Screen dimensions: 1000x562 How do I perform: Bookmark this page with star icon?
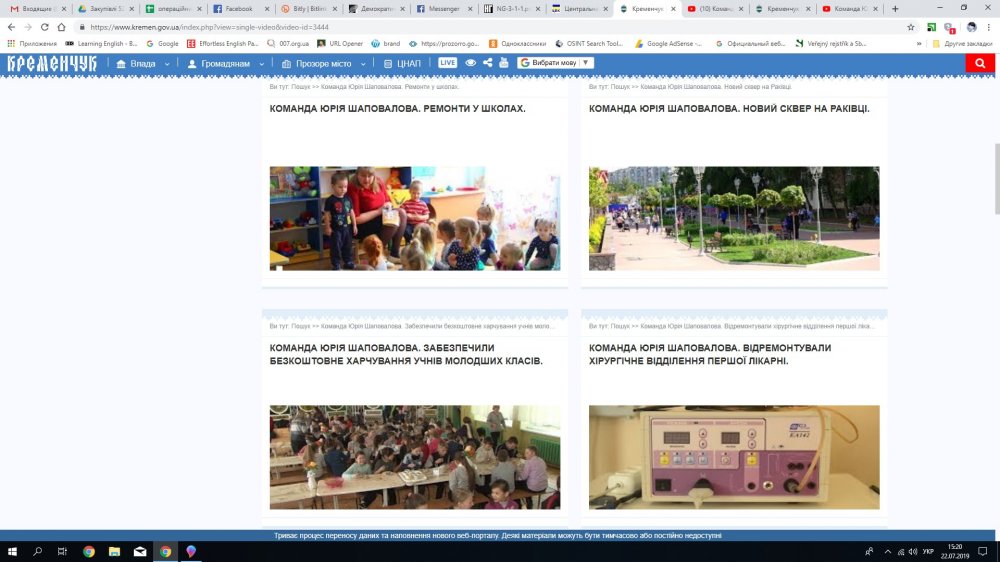pos(911,27)
